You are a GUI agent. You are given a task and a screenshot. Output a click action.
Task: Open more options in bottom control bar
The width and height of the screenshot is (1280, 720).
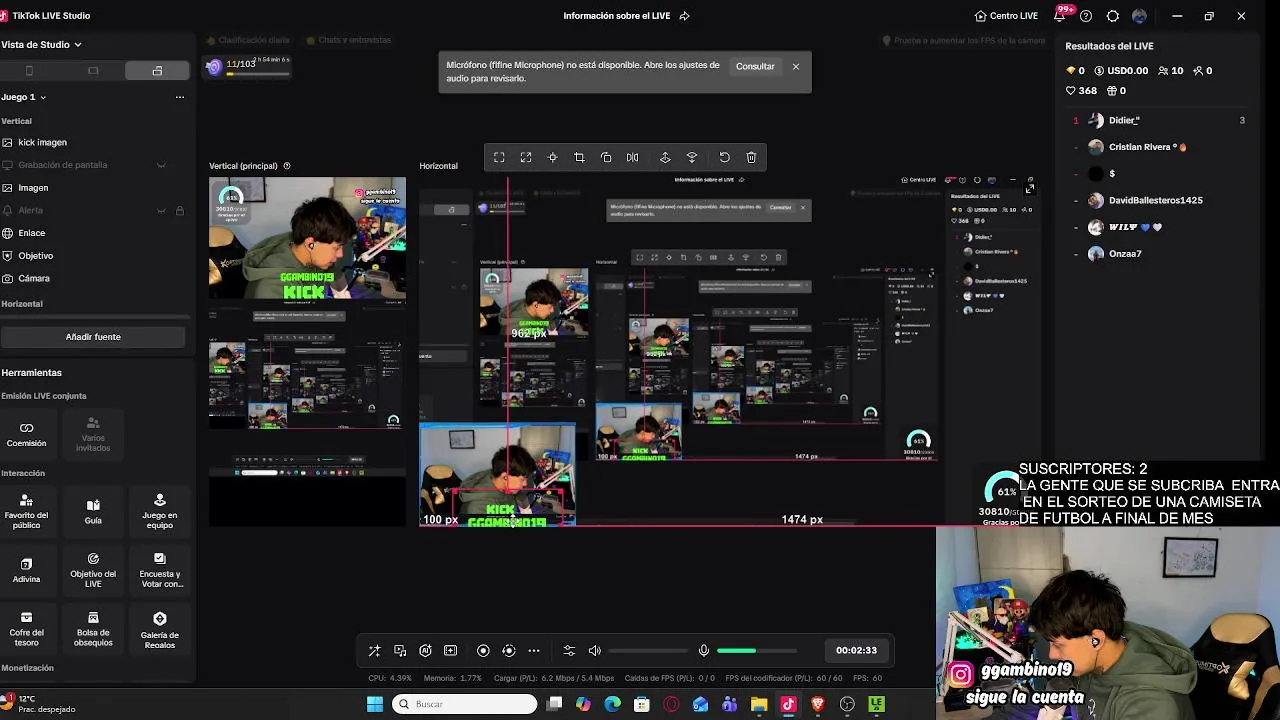click(x=534, y=650)
